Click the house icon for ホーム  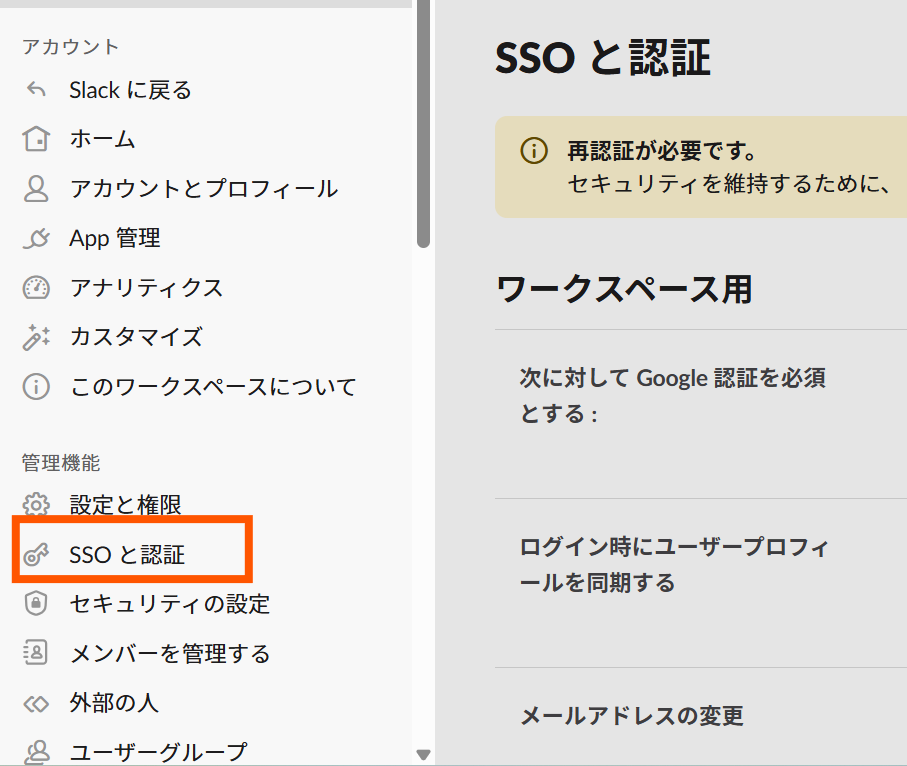36,139
